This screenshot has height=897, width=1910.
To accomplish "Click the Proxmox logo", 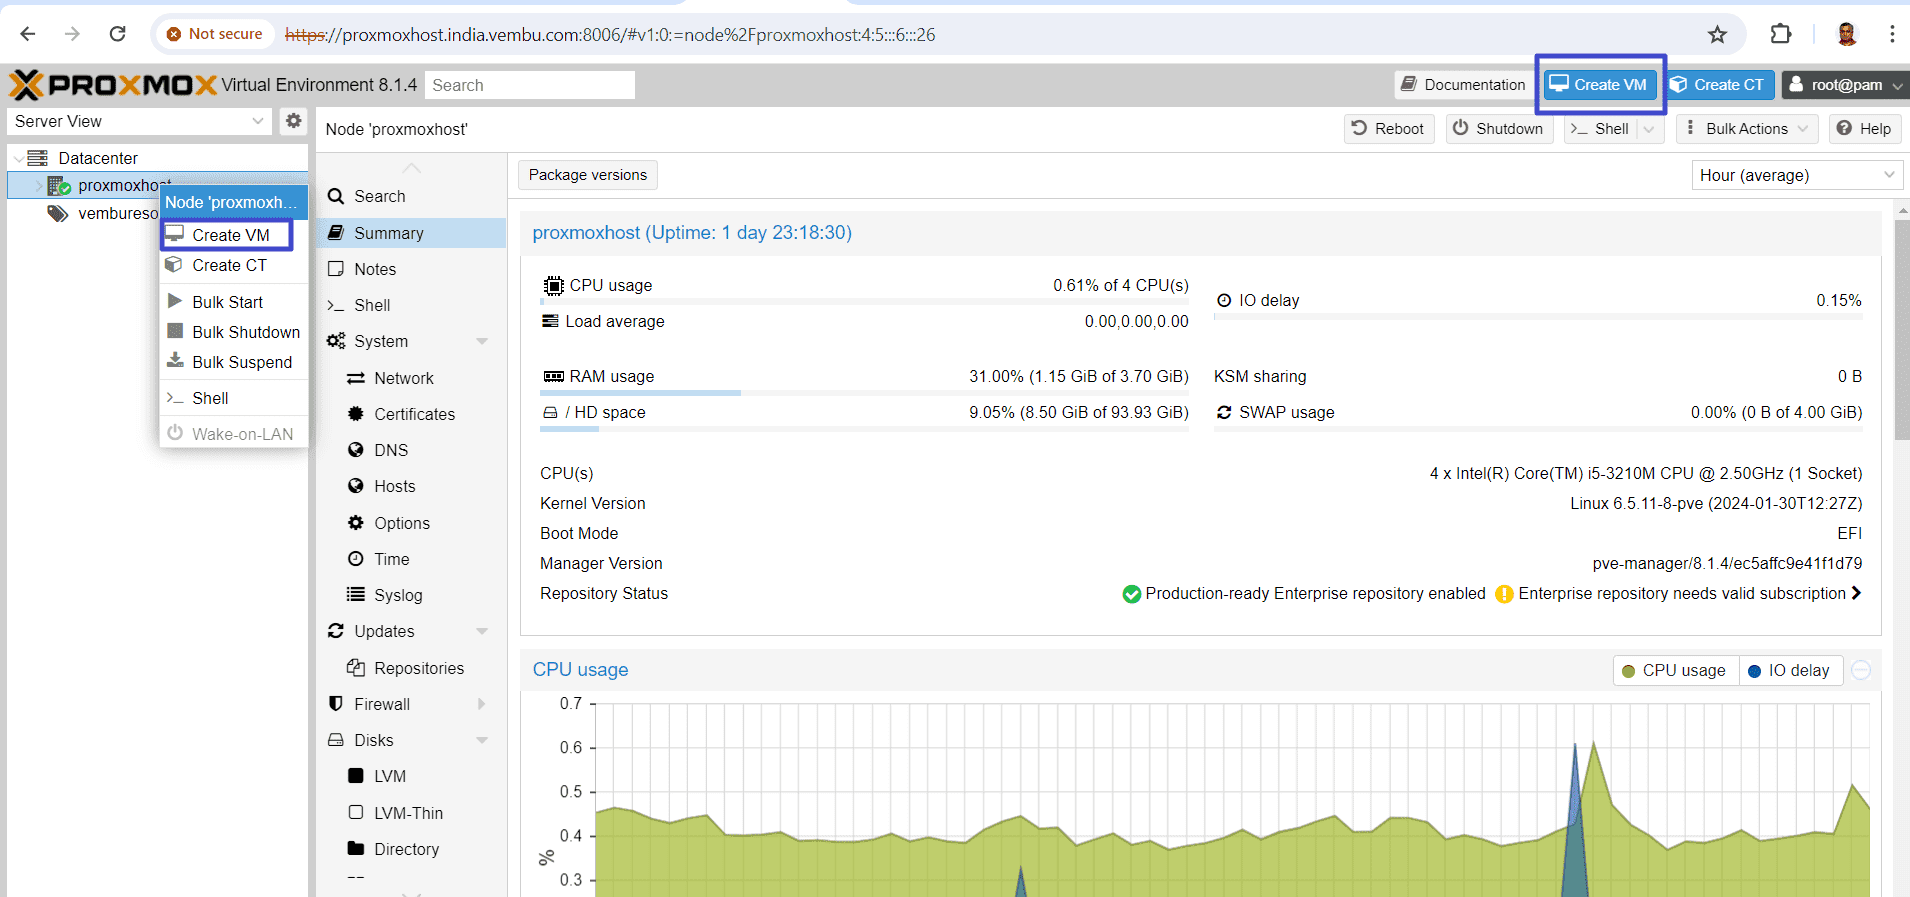I will pos(113,85).
